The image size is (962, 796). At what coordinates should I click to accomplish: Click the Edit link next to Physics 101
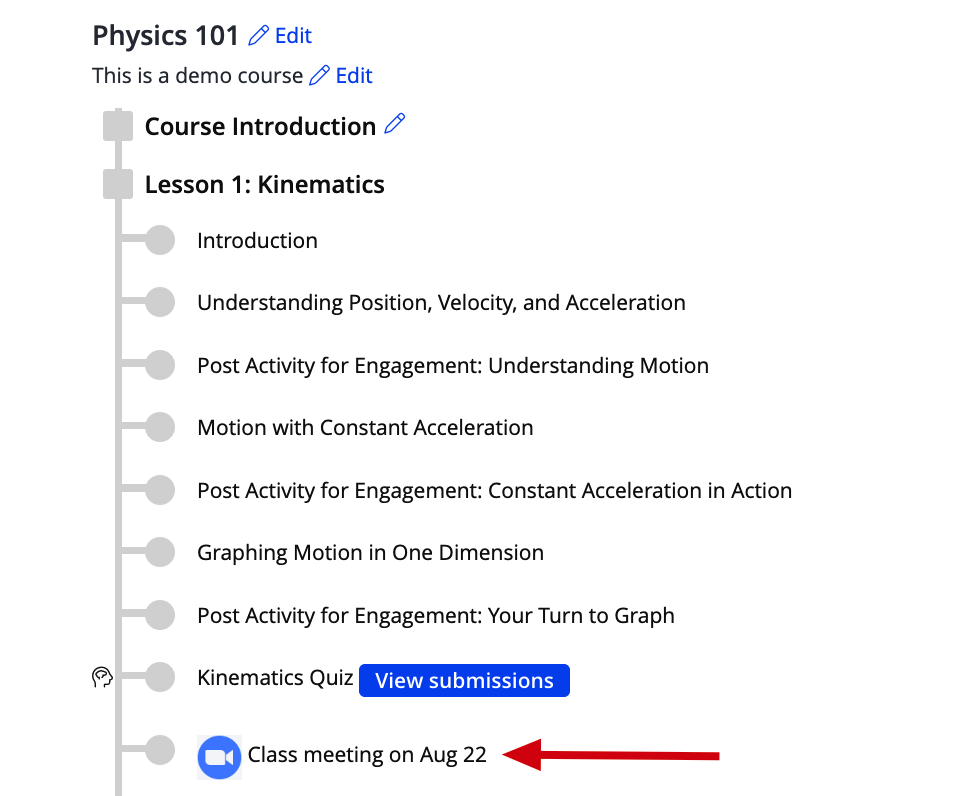(x=293, y=36)
